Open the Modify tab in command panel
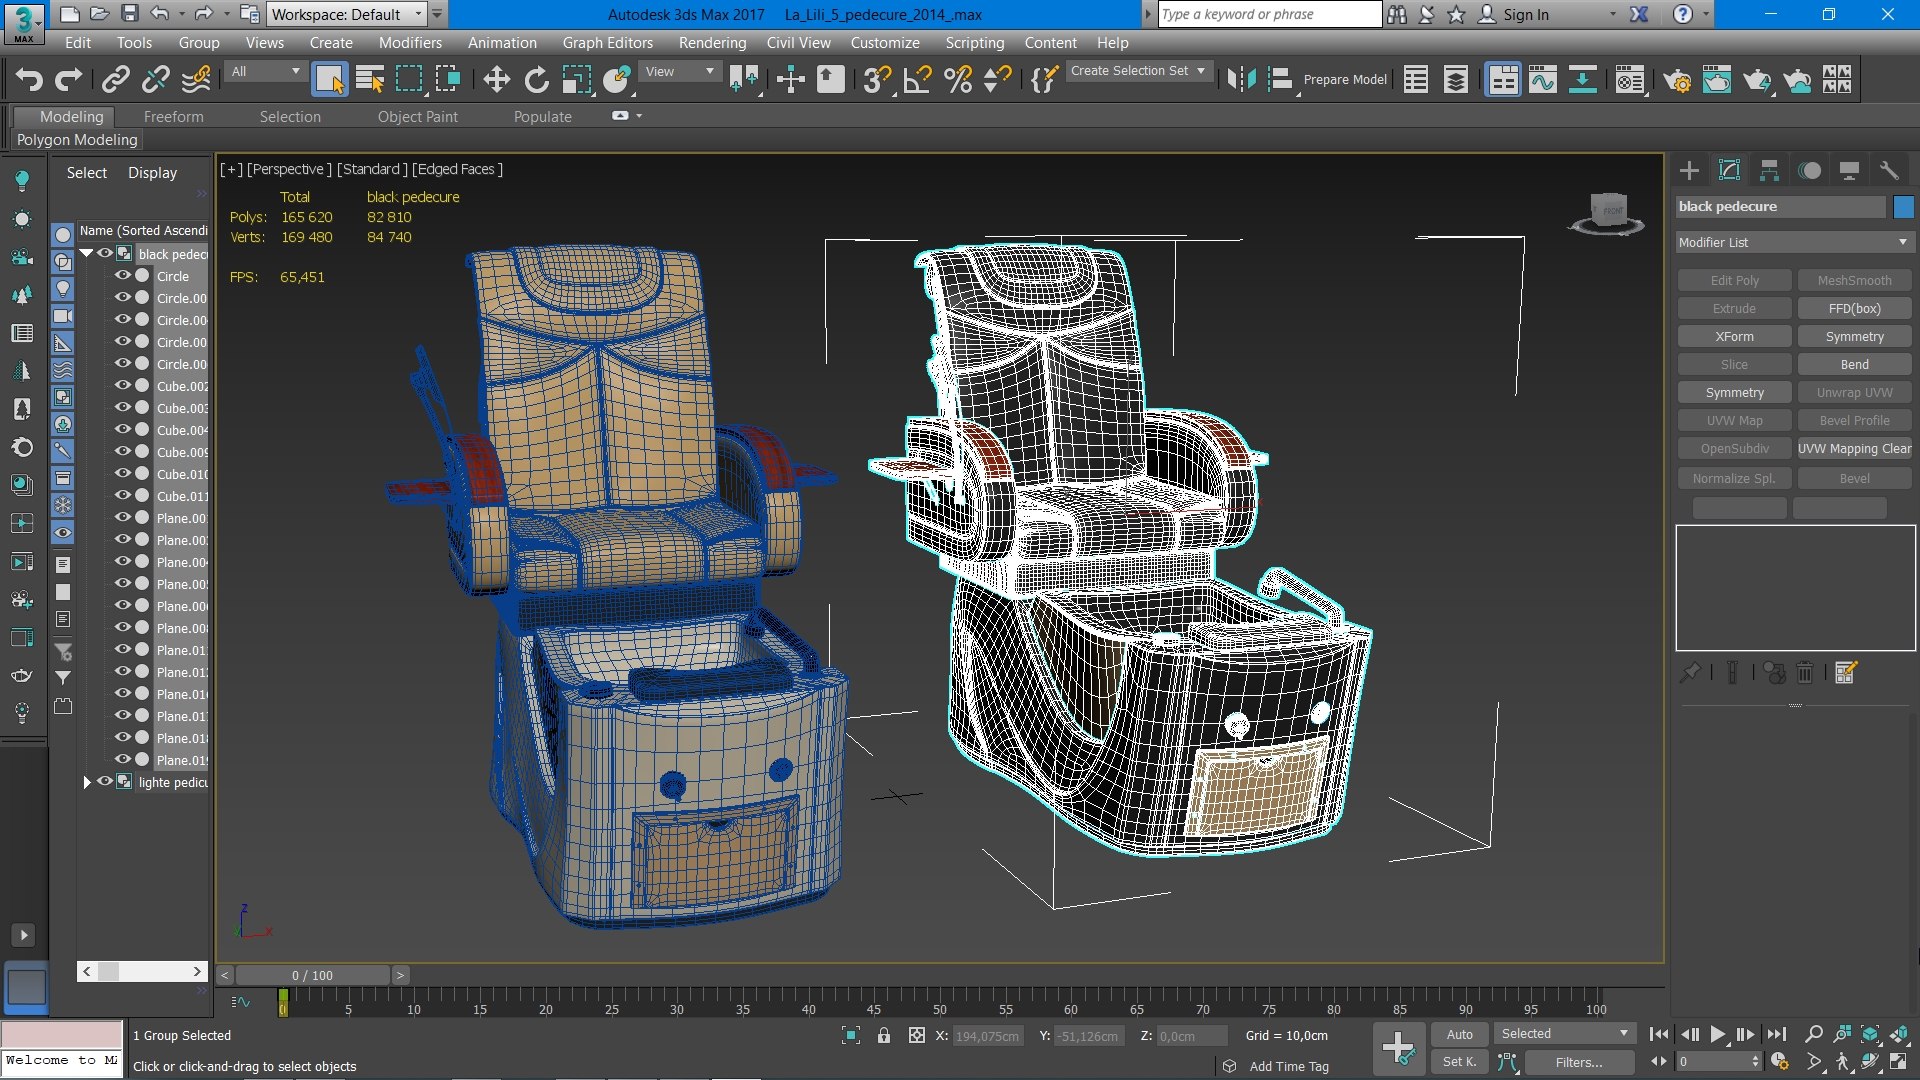This screenshot has width=1920, height=1080. point(1729,171)
